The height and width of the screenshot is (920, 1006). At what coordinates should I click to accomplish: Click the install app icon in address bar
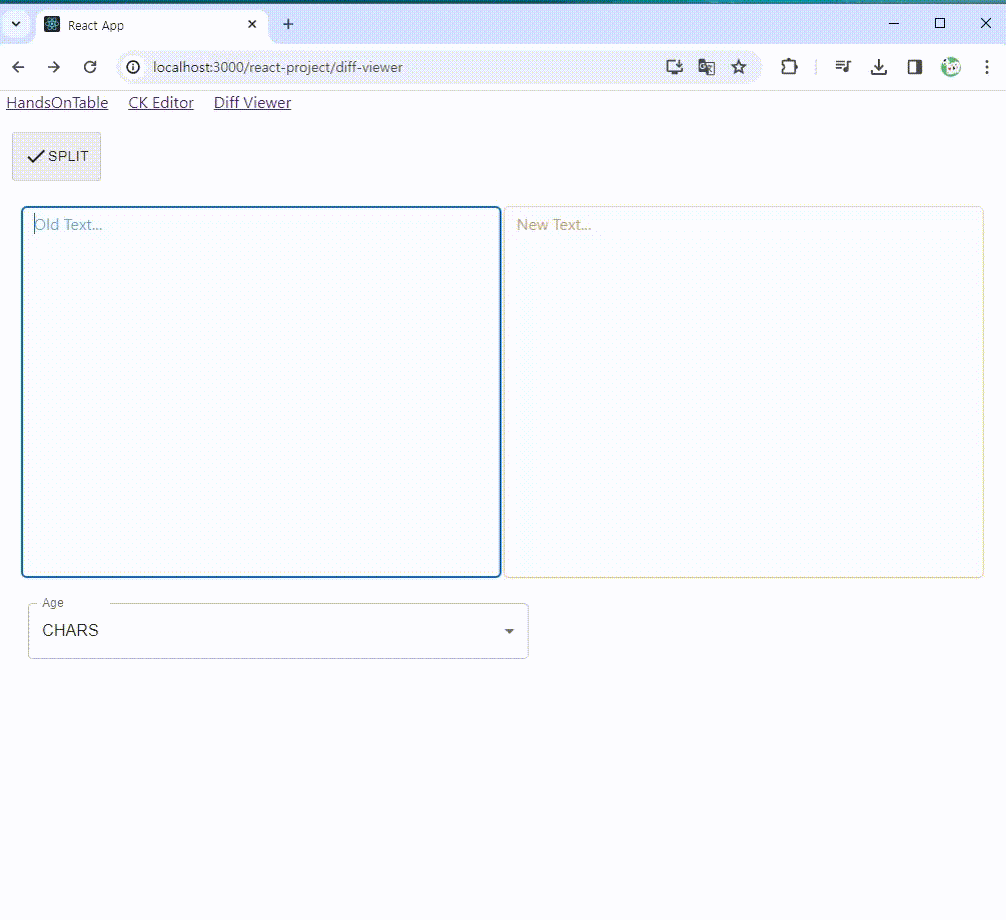[674, 67]
